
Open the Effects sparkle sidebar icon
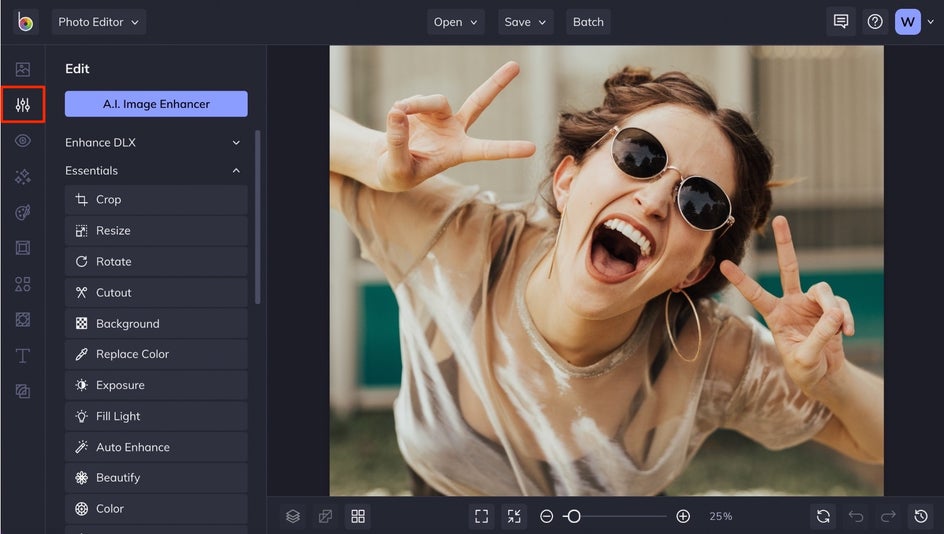click(x=22, y=177)
